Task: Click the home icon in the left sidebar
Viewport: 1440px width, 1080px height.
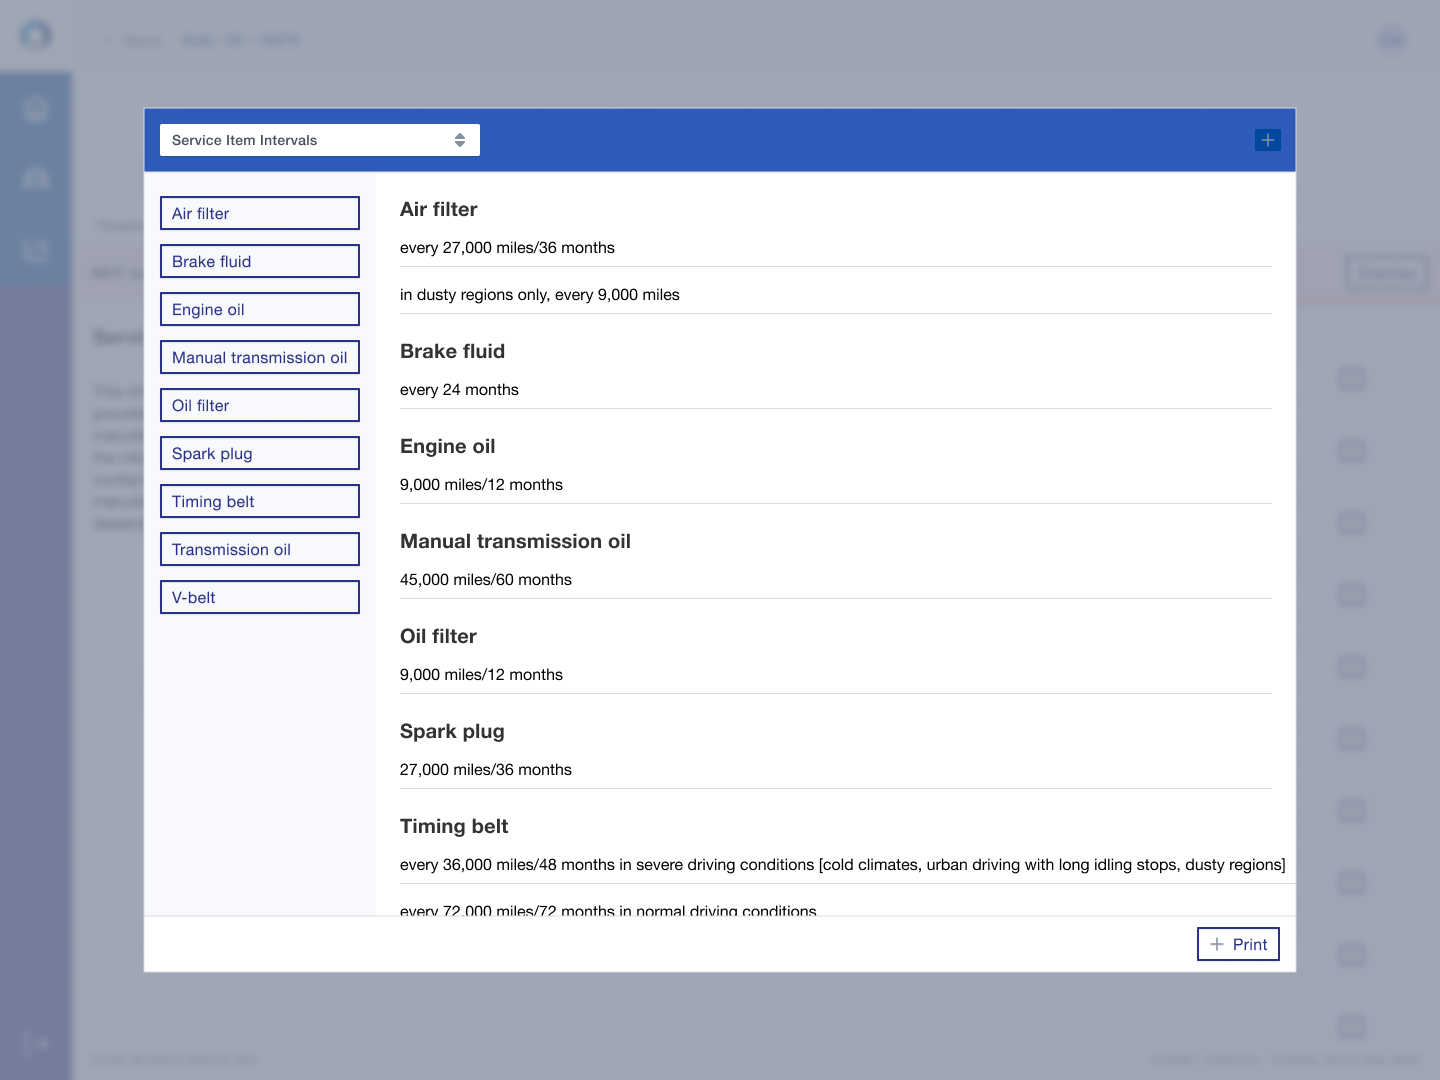Action: click(35, 110)
